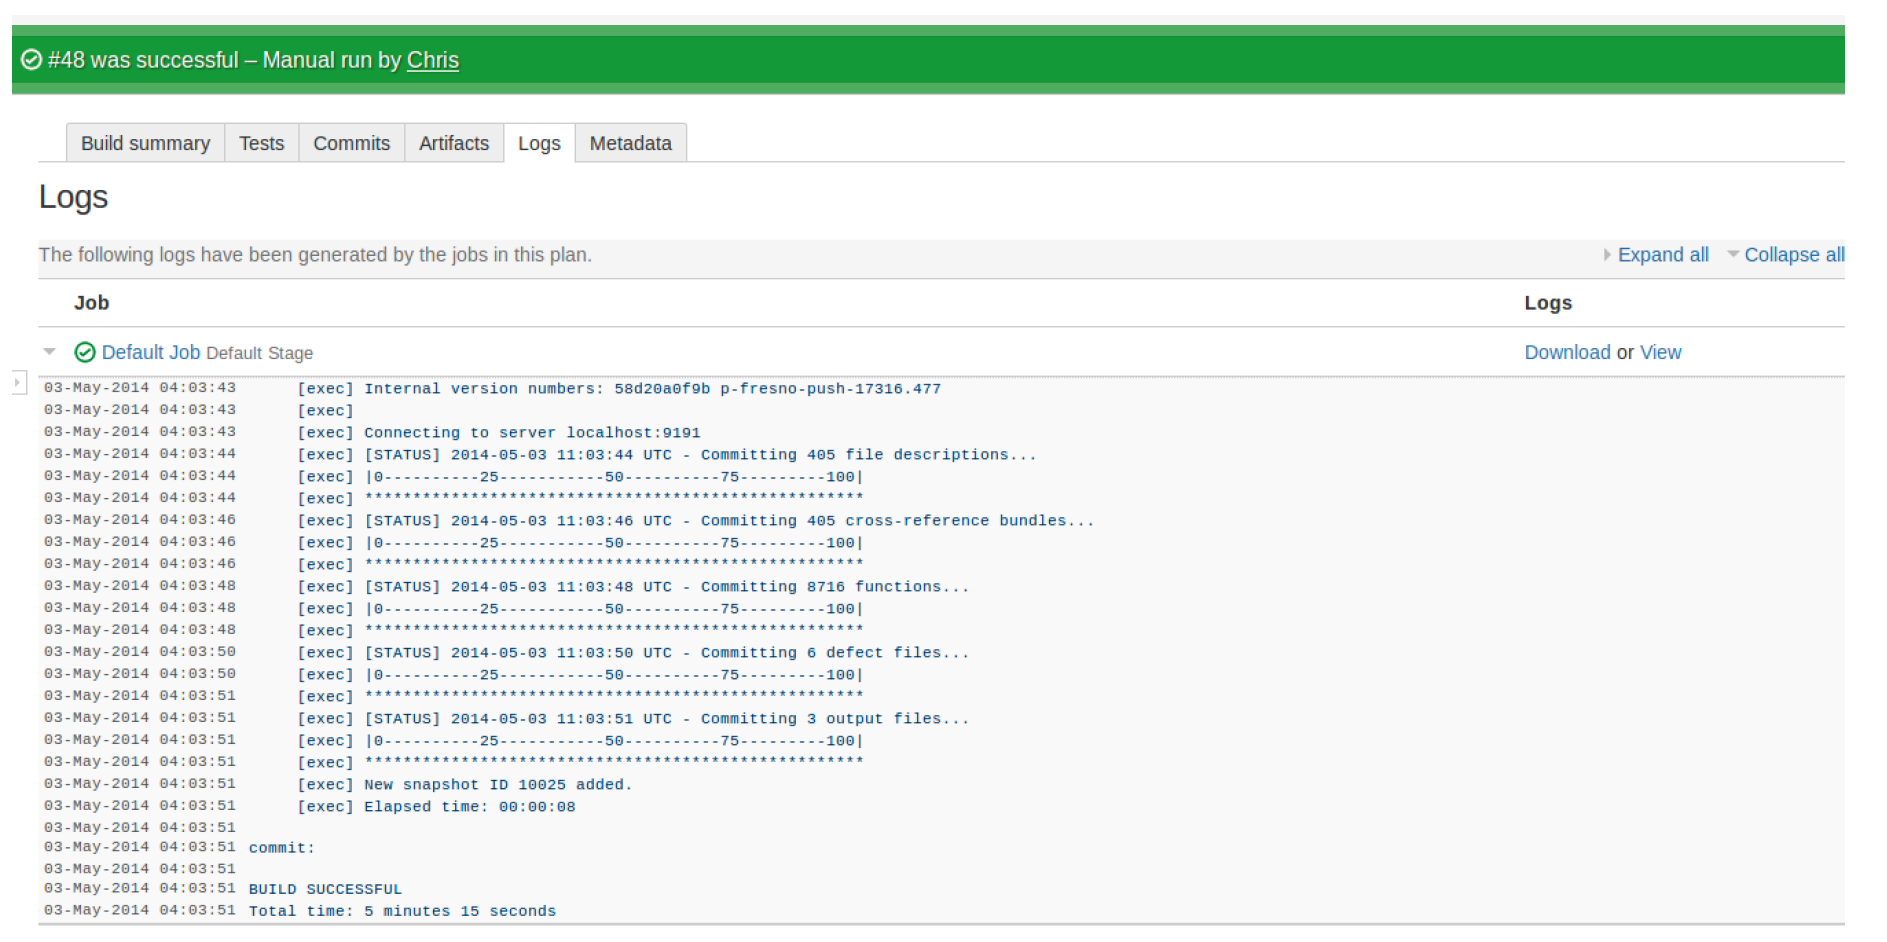This screenshot has width=1887, height=942.
Task: Select the Logs tab
Action: 539,143
